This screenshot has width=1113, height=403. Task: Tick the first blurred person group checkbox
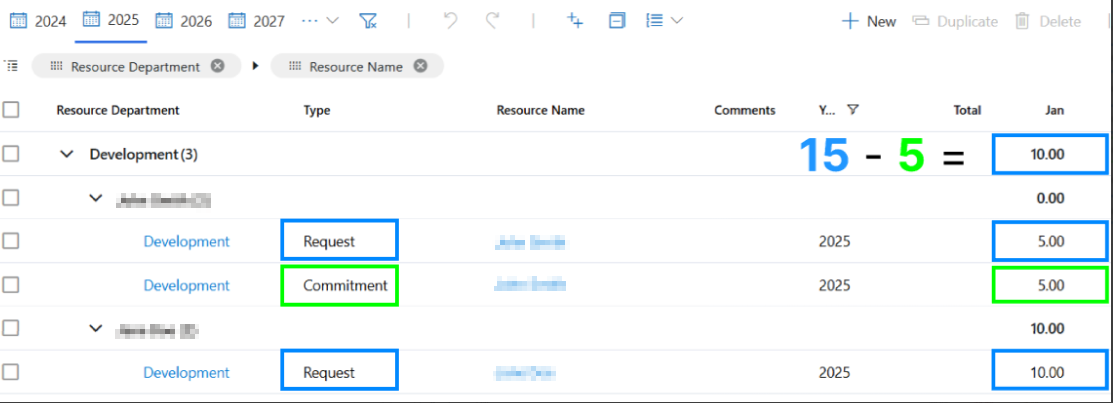coord(11,198)
